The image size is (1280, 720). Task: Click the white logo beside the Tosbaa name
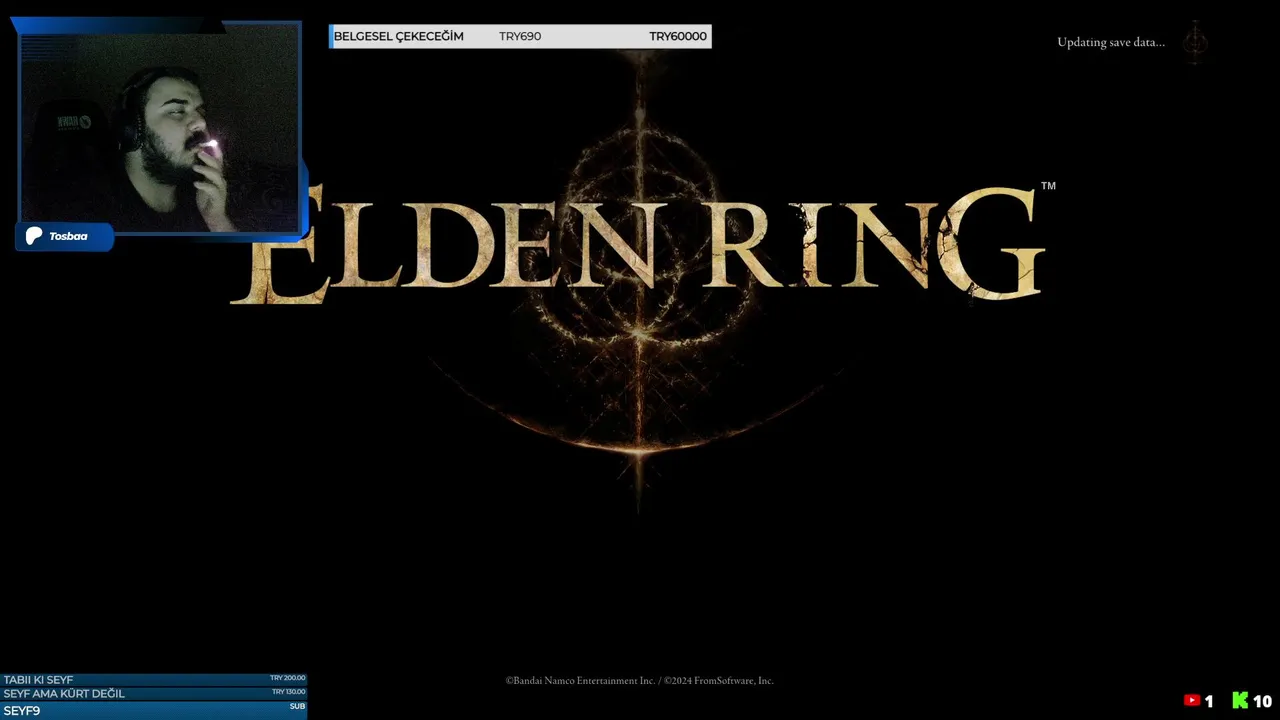[34, 236]
